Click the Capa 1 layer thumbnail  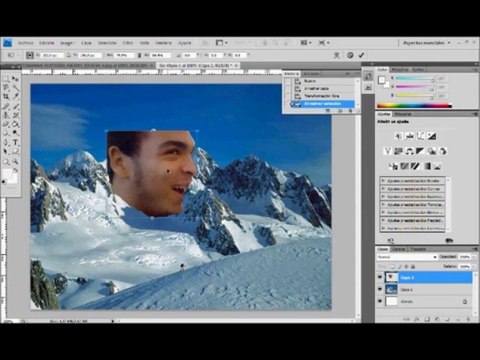coord(391,289)
